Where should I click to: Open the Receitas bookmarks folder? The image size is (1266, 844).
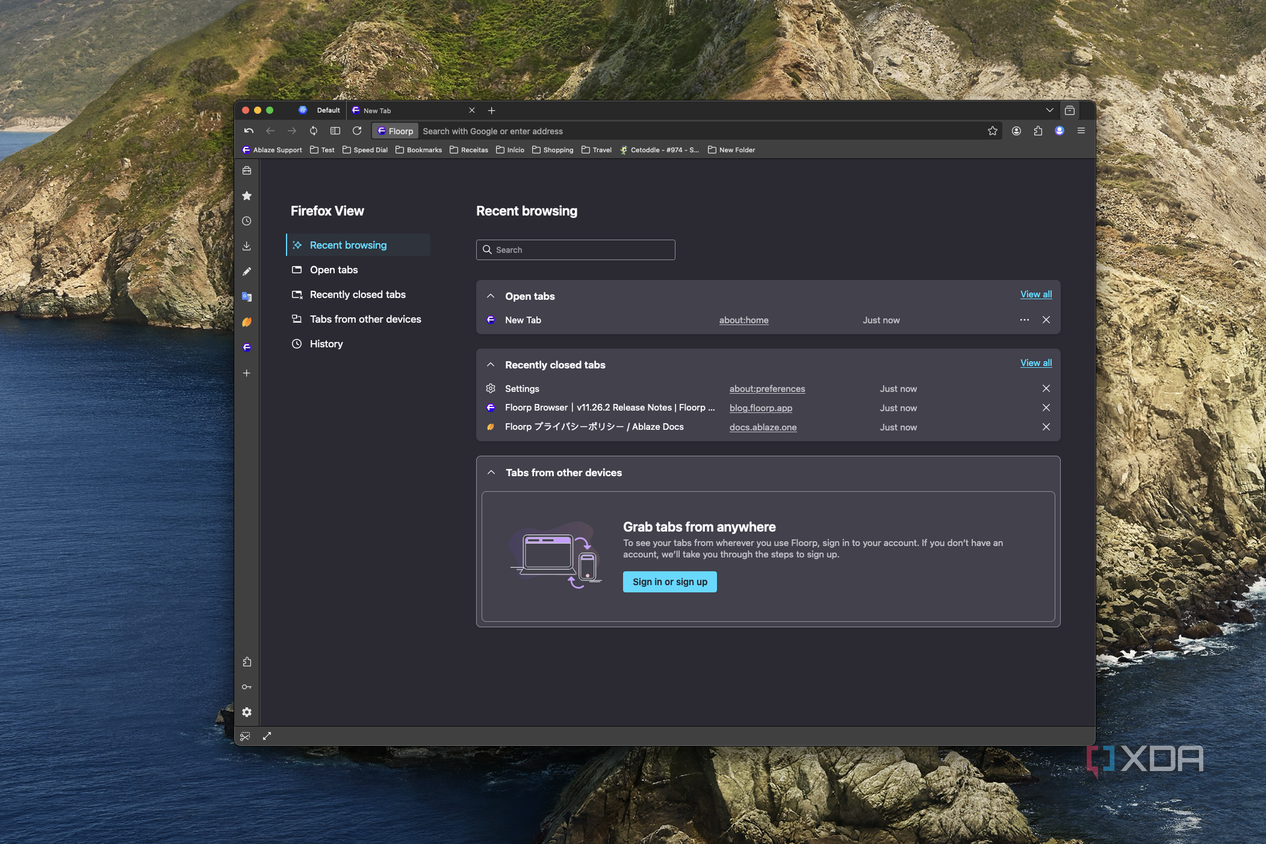click(x=469, y=150)
